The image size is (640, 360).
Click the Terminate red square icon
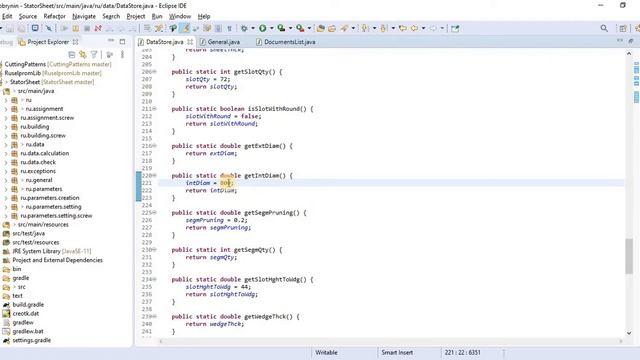87,28
